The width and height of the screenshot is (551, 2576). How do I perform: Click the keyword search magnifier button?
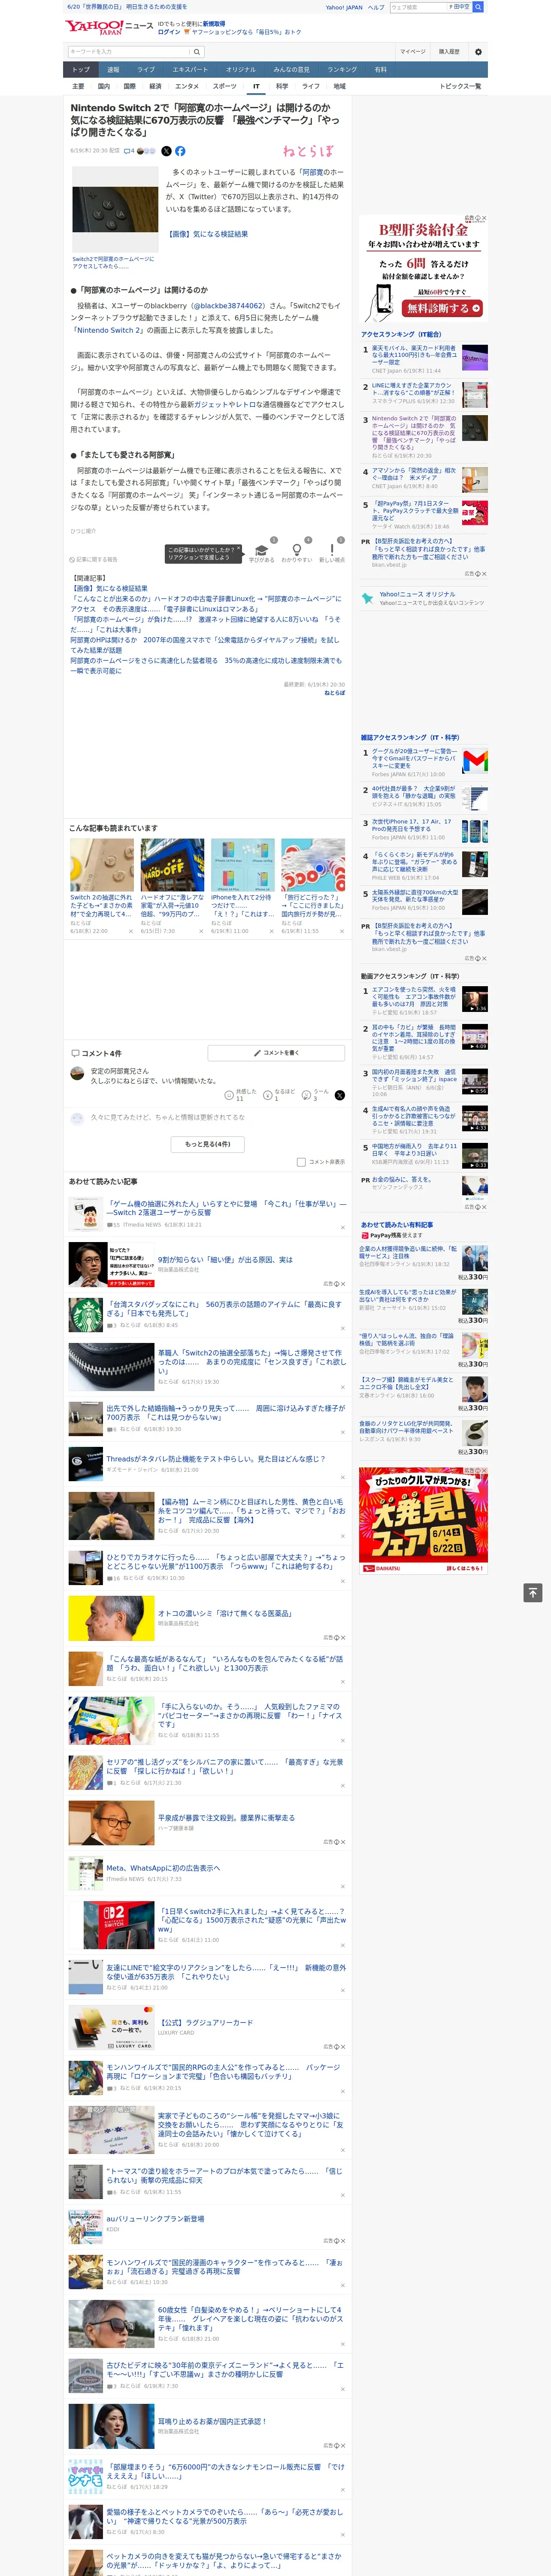coord(197,52)
